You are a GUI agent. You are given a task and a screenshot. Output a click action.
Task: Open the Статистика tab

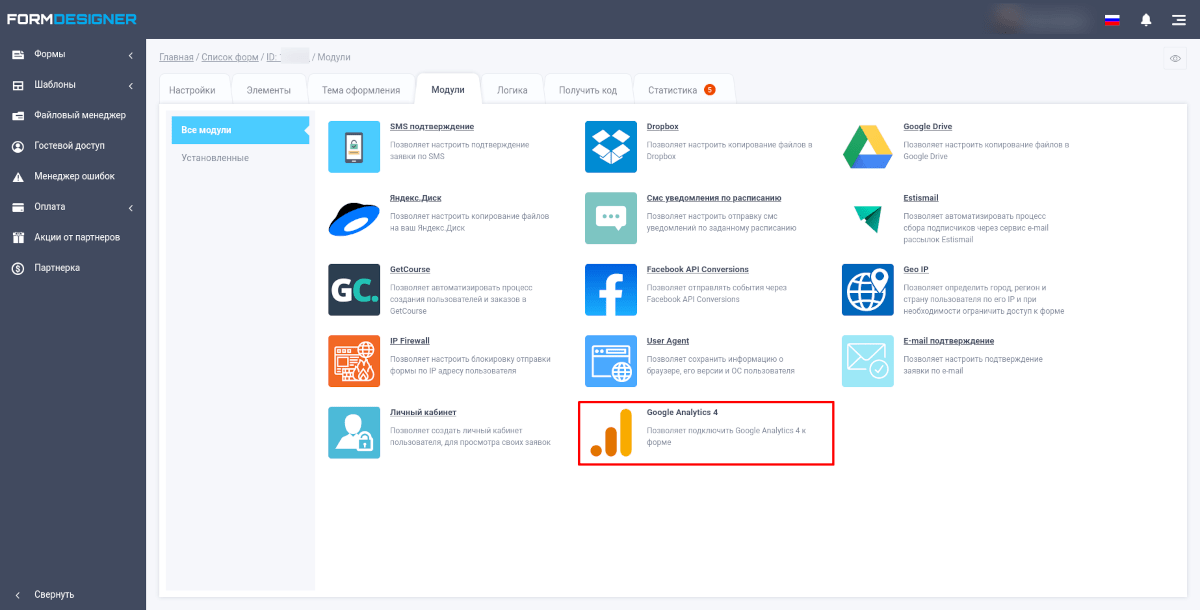click(680, 90)
